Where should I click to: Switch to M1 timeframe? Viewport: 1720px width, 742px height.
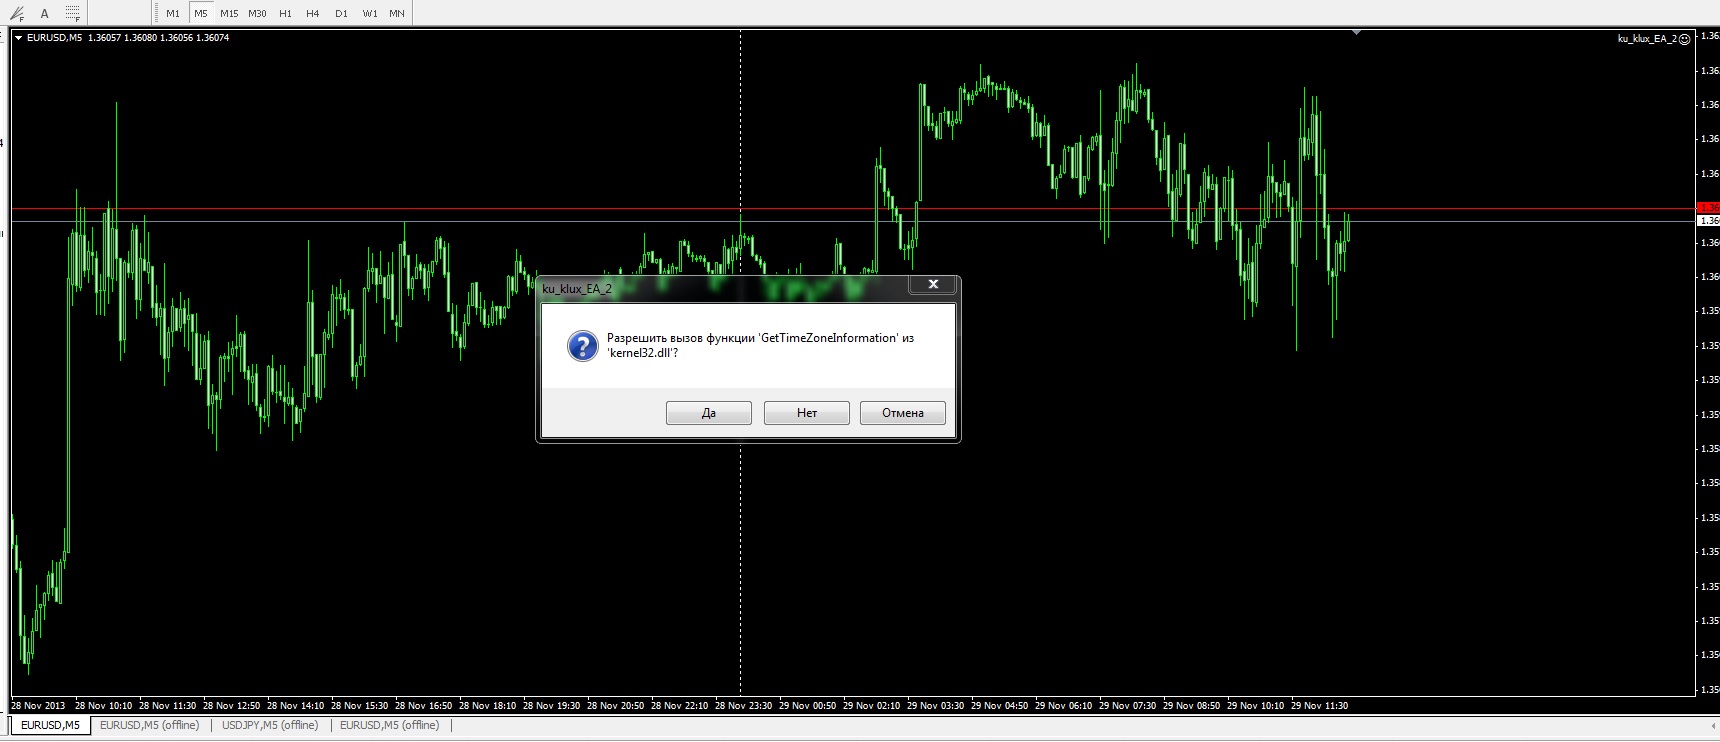tap(173, 14)
